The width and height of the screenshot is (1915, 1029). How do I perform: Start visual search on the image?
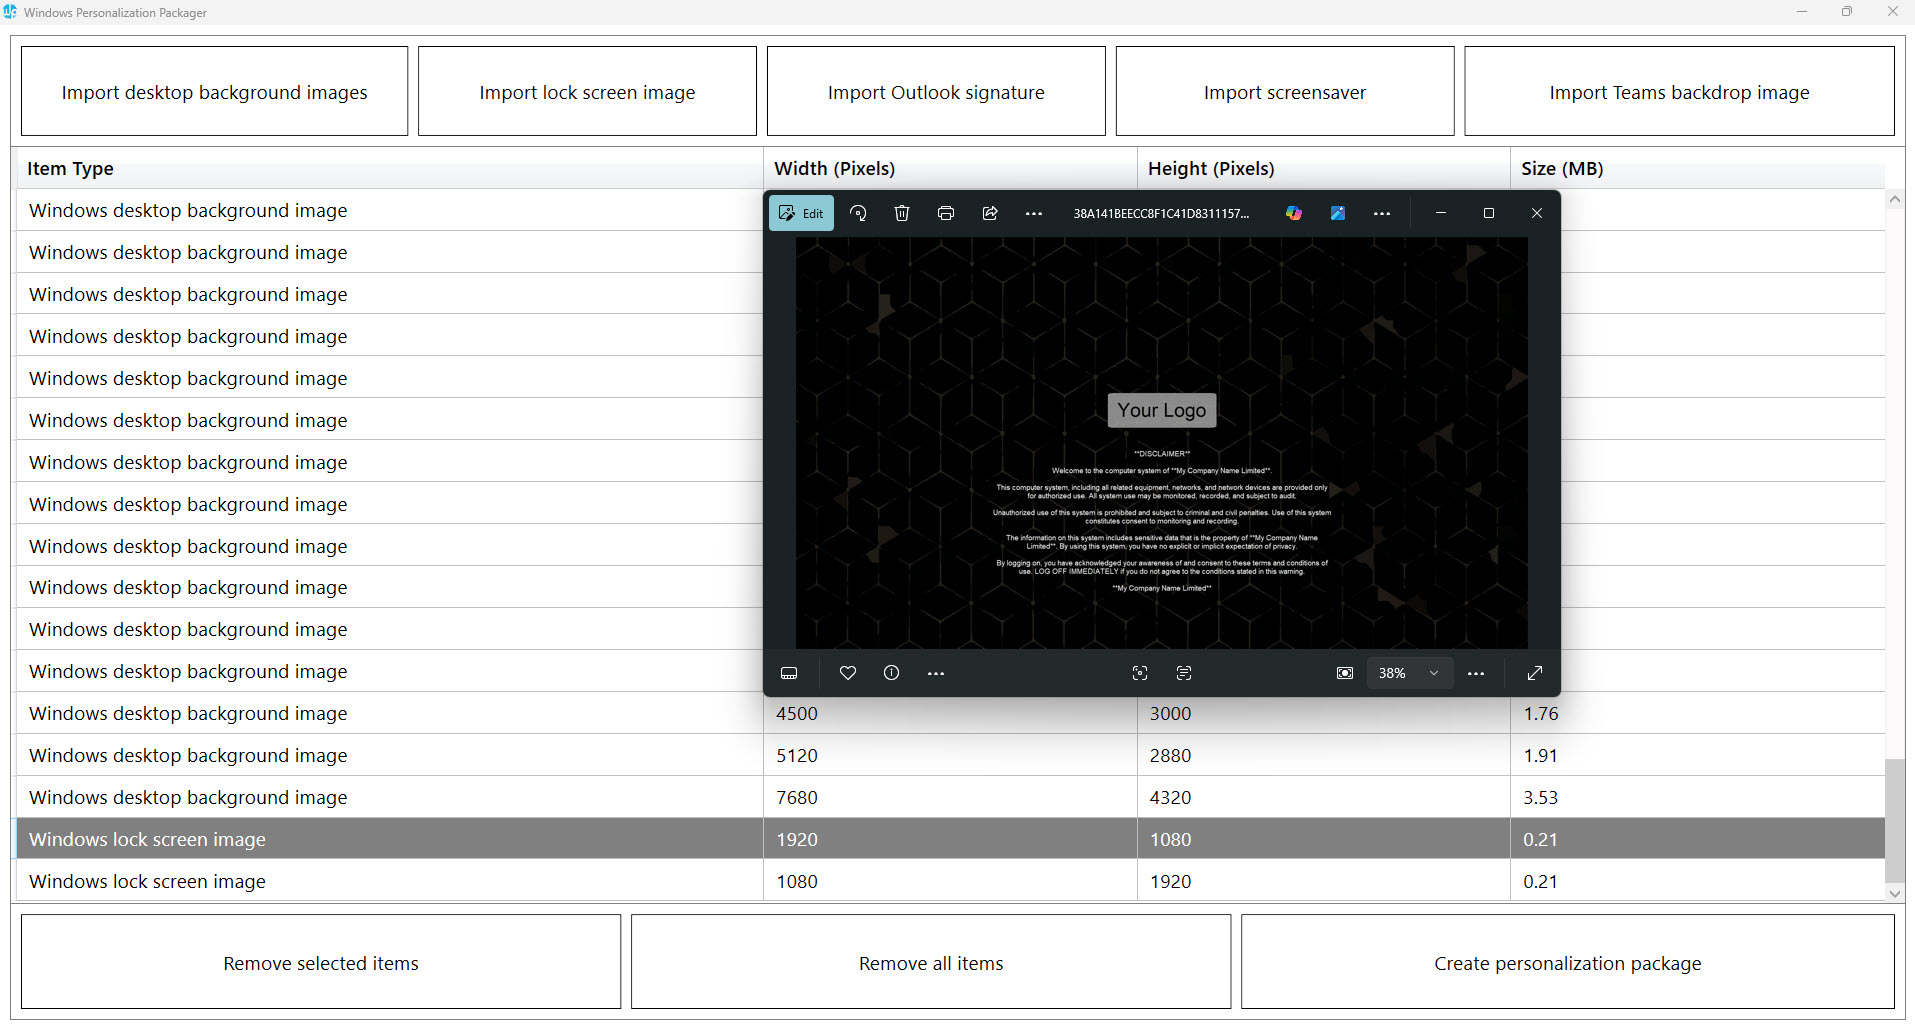coord(1140,673)
